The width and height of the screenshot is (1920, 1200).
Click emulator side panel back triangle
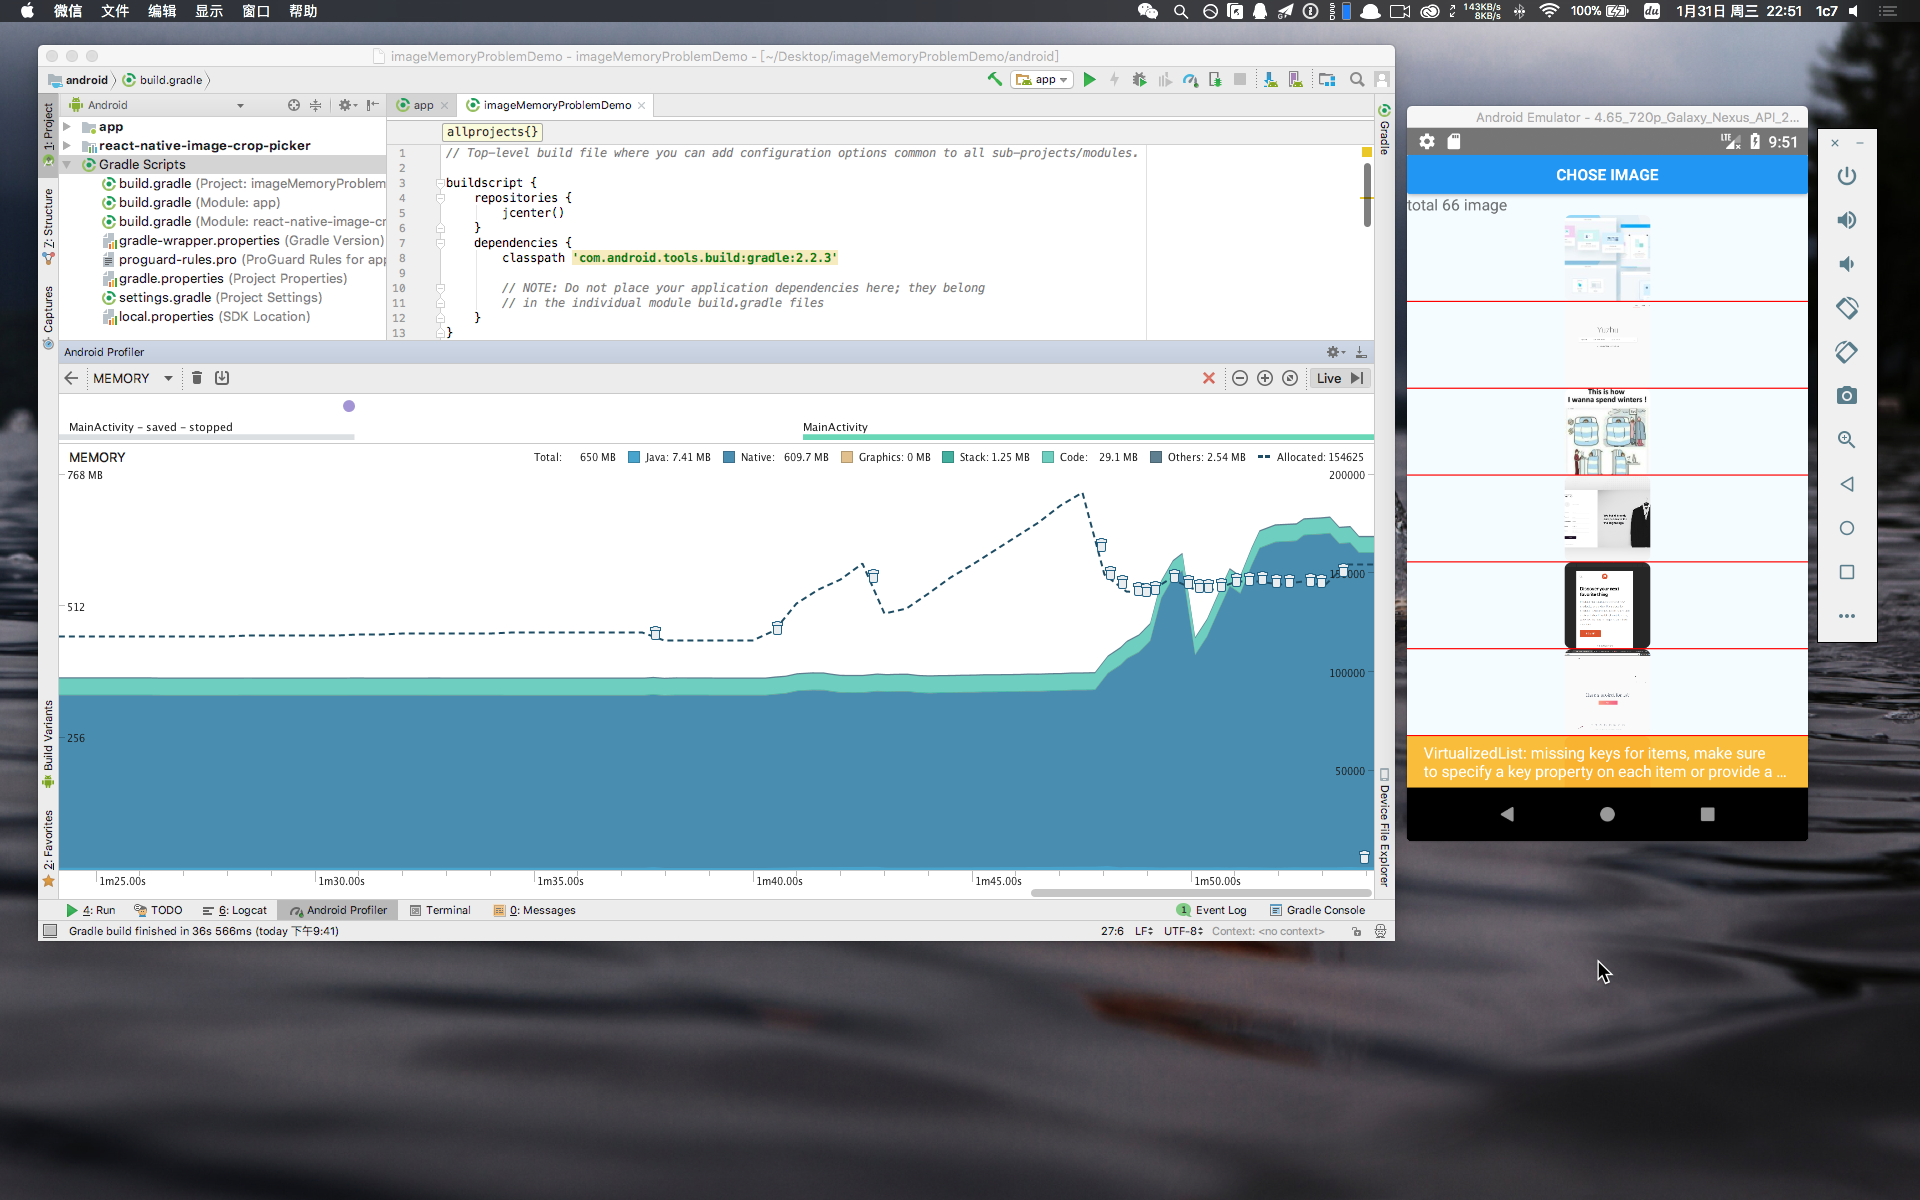pyautogui.click(x=1847, y=484)
